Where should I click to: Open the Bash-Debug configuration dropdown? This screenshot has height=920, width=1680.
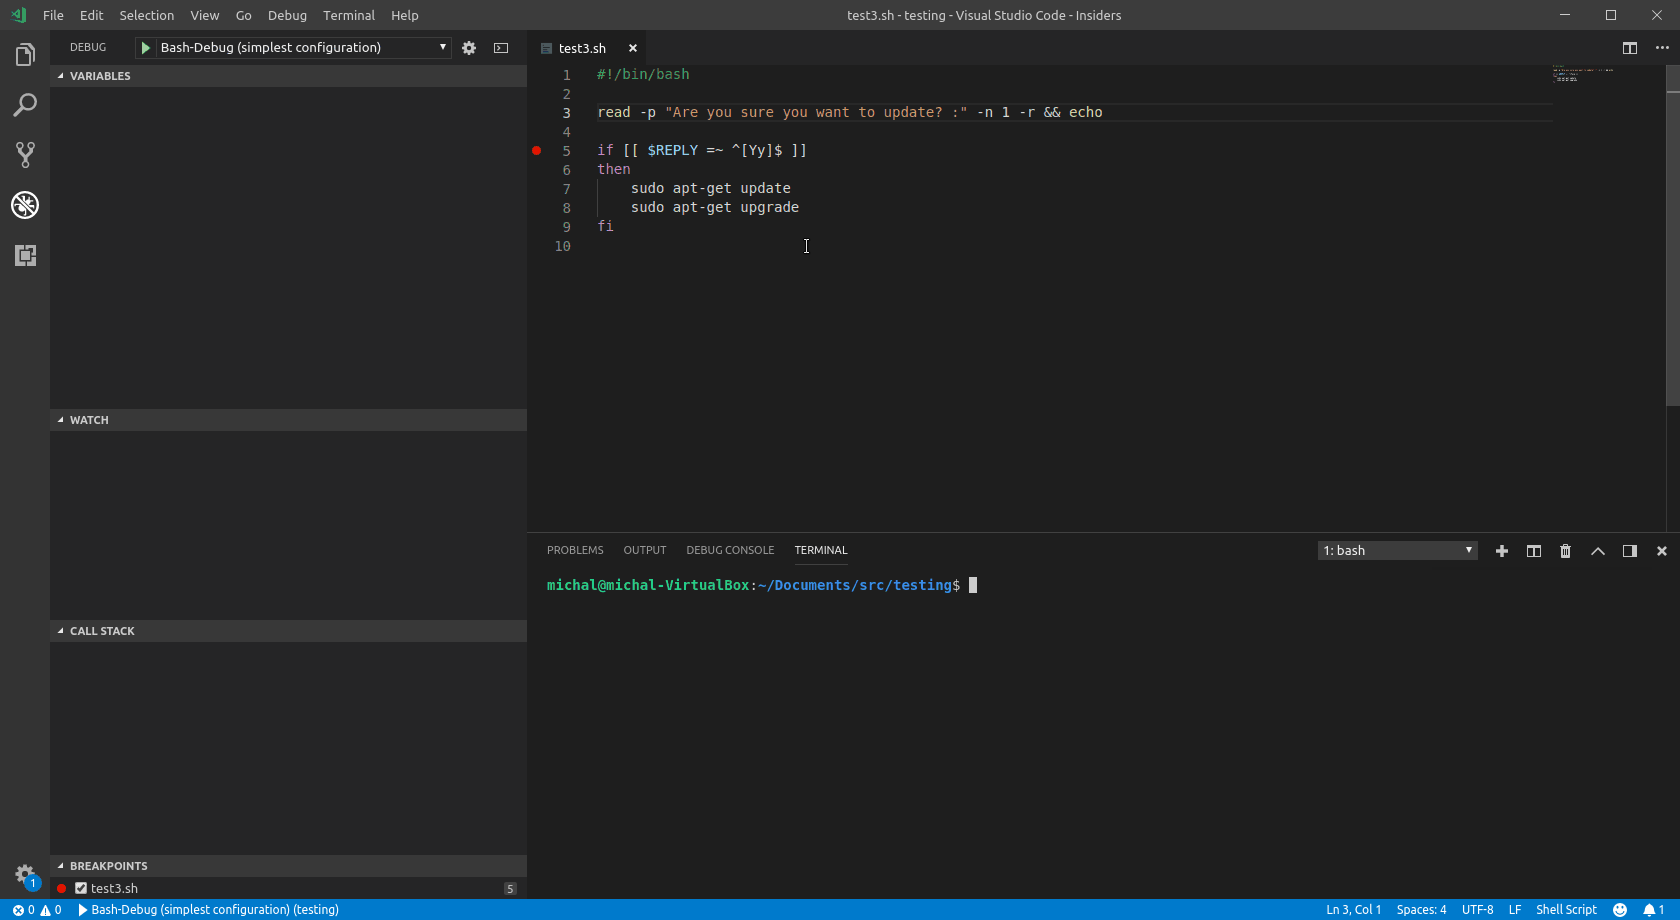click(441, 47)
